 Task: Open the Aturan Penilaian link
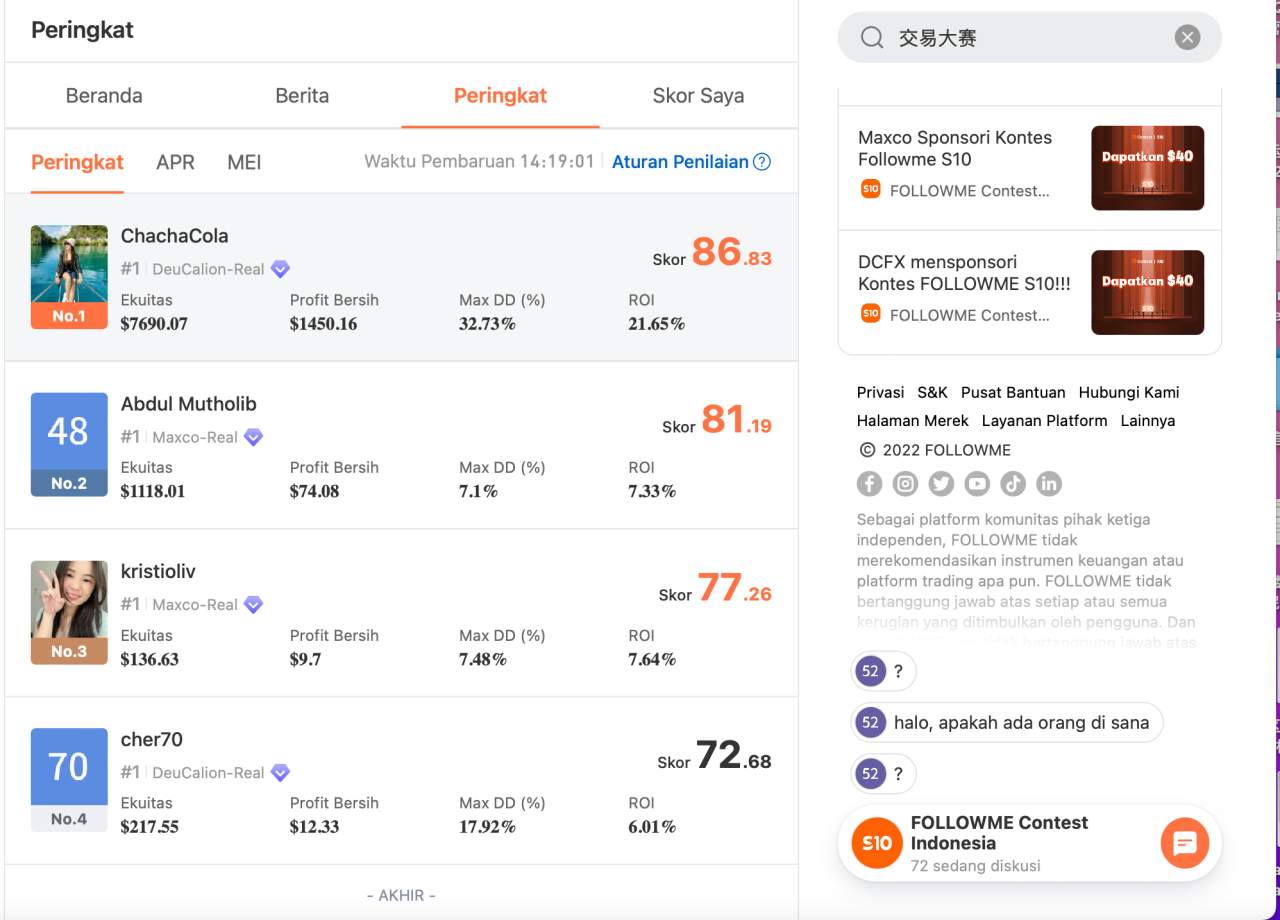click(680, 162)
